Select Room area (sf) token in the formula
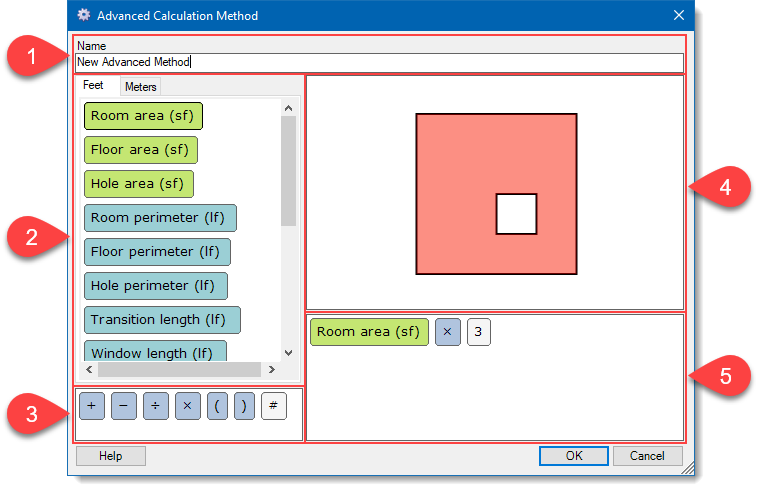This screenshot has width=760, height=491. [x=369, y=332]
